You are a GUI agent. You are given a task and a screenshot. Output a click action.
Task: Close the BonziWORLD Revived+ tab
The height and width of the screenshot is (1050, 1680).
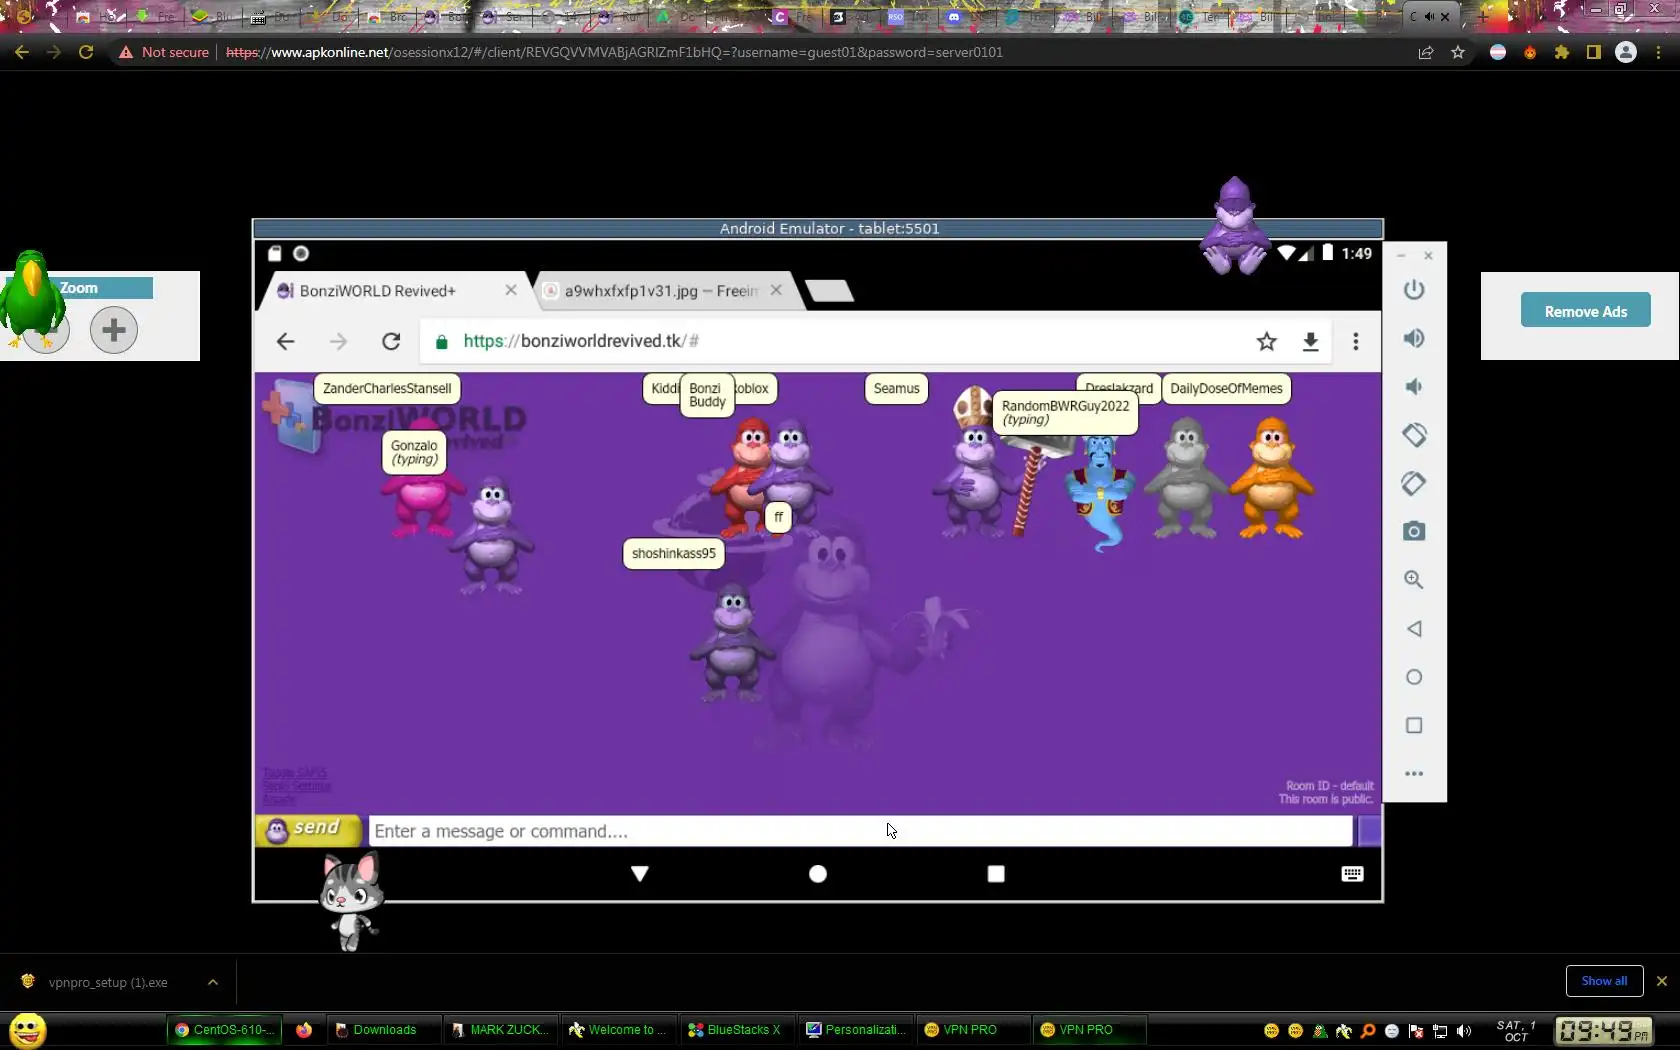point(511,290)
